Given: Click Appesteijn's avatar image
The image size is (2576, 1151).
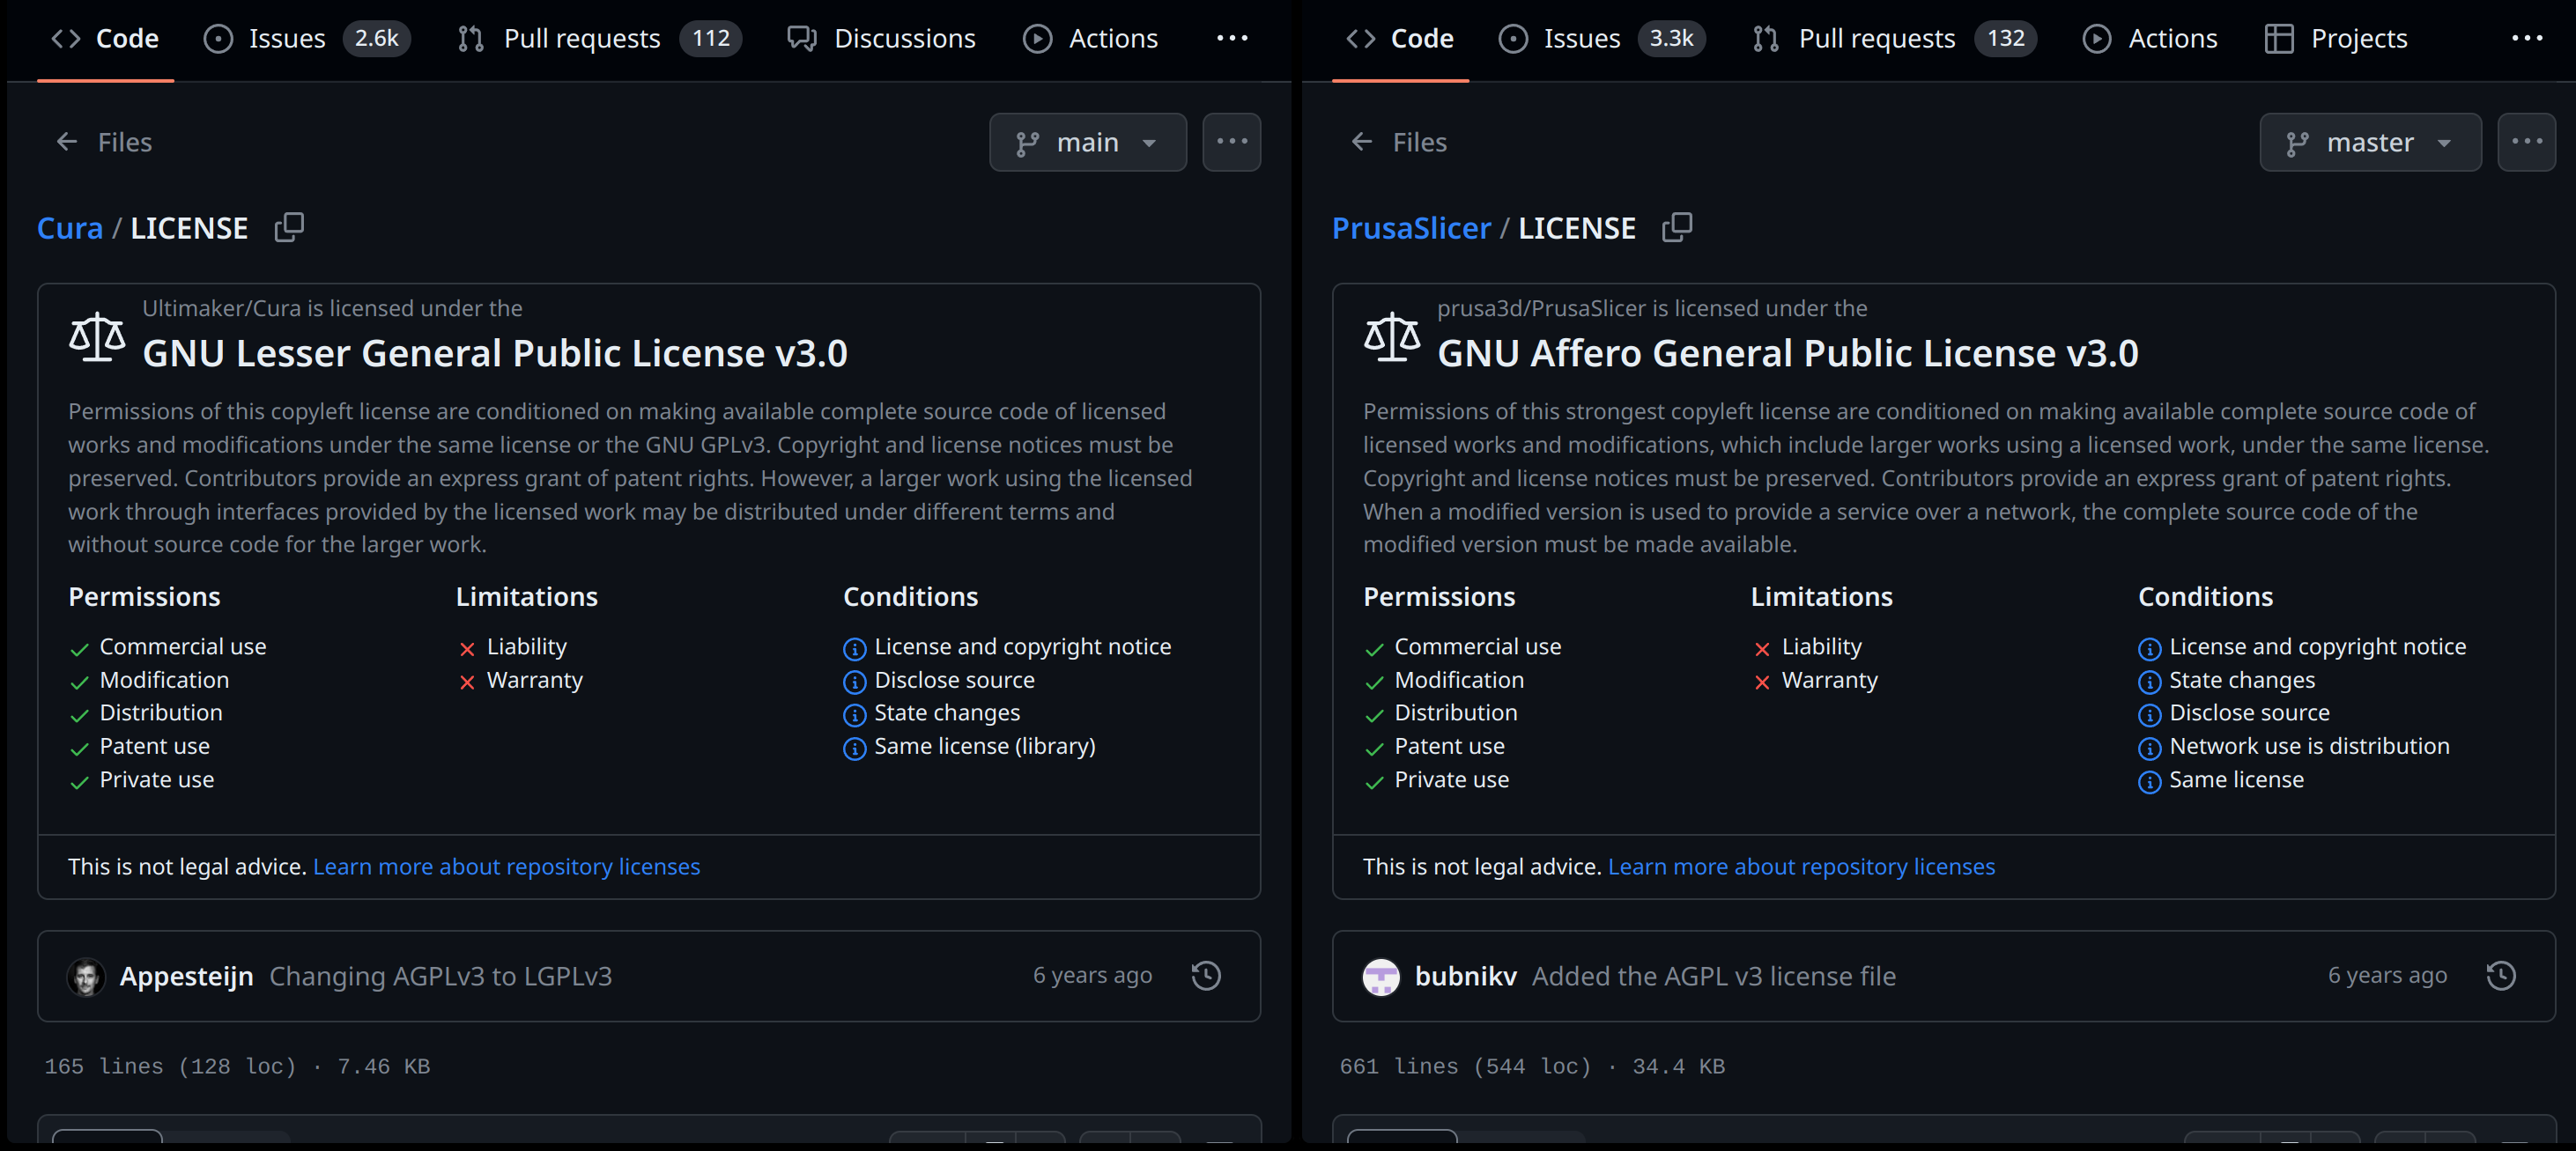Looking at the screenshot, I should [86, 976].
